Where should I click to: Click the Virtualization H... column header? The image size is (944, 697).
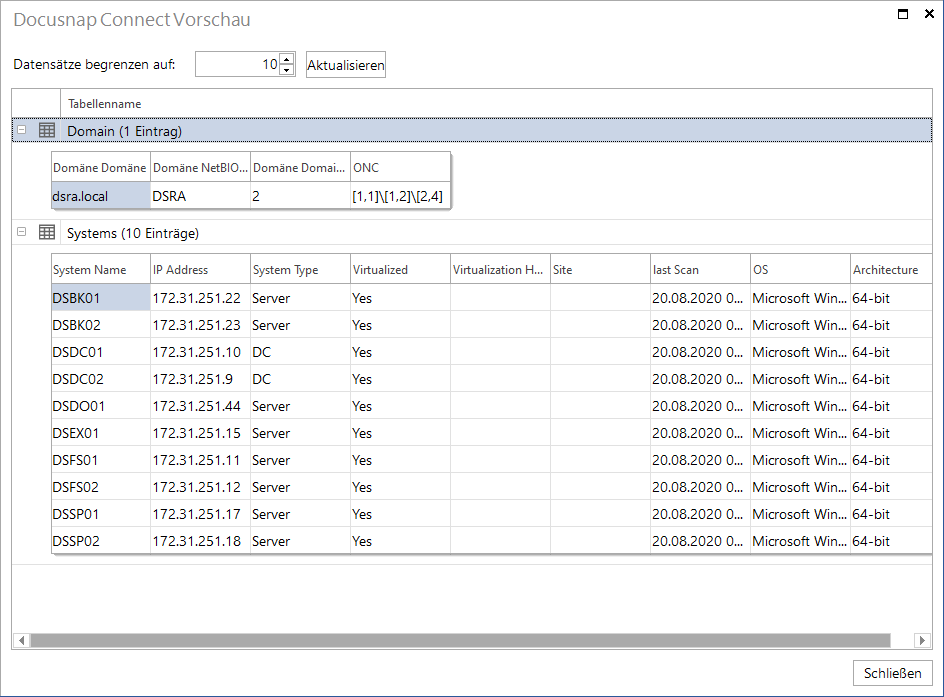(500, 270)
